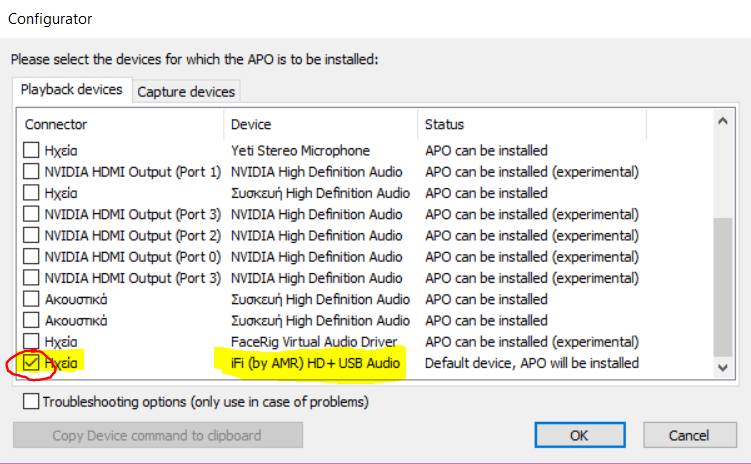Enable APO for NVIDIA HDMI Output (Port 1)
The height and width of the screenshot is (464, 751).
click(x=32, y=172)
